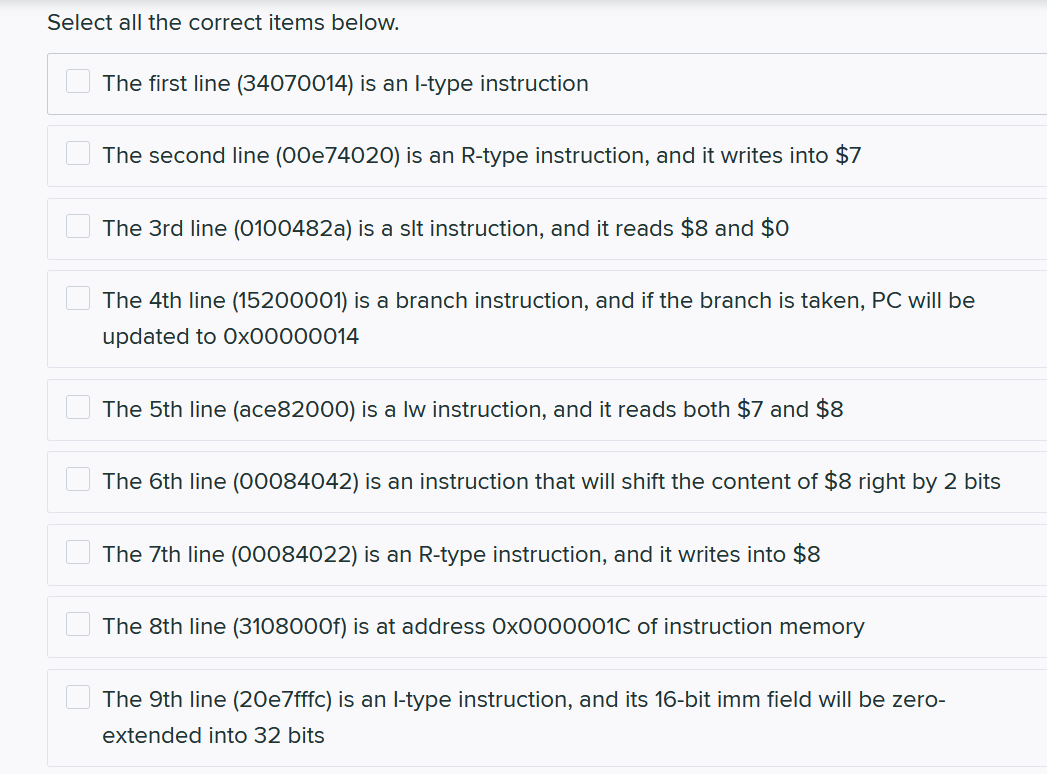The image size is (1047, 774).
Task: Check the box for the 7th line (00084022) statement
Action: pos(77,550)
